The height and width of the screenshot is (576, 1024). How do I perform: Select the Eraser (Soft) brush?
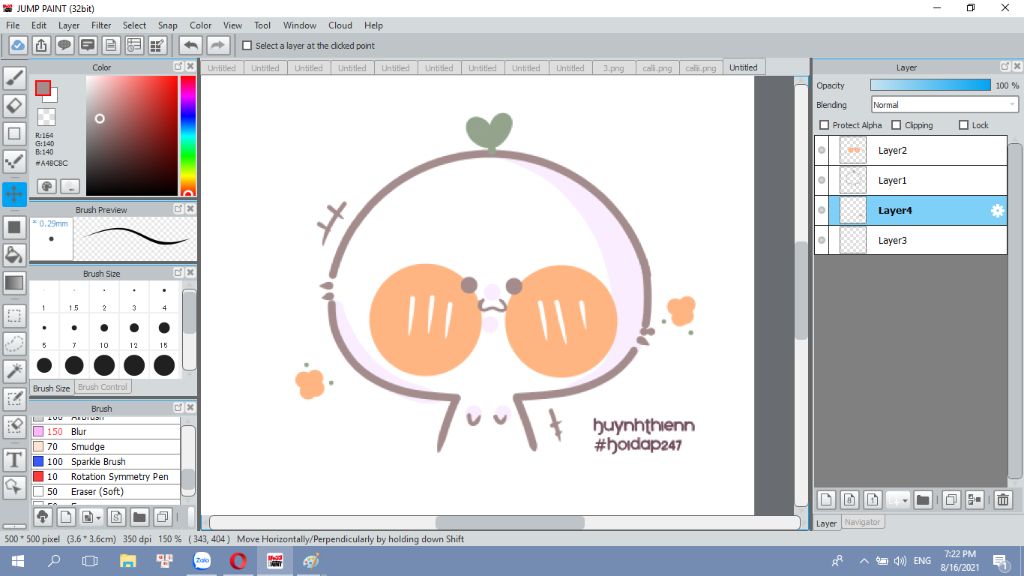(106, 492)
